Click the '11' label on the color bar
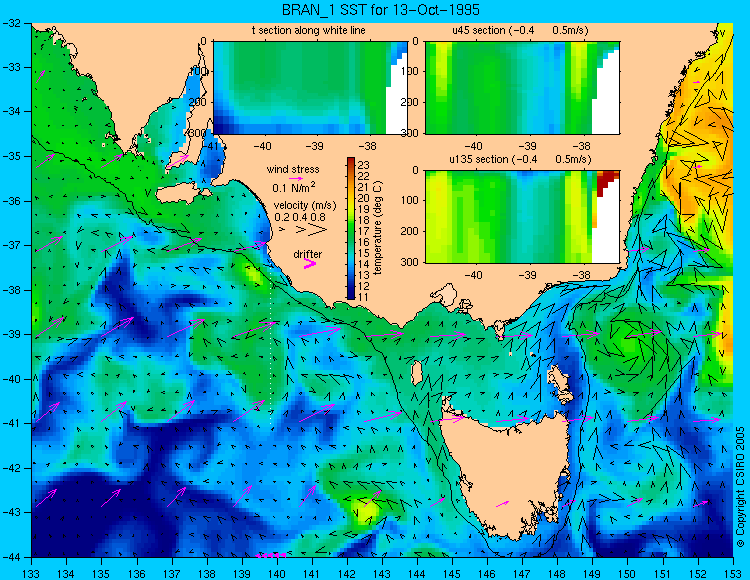The height and width of the screenshot is (580, 750). pyautogui.click(x=363, y=297)
